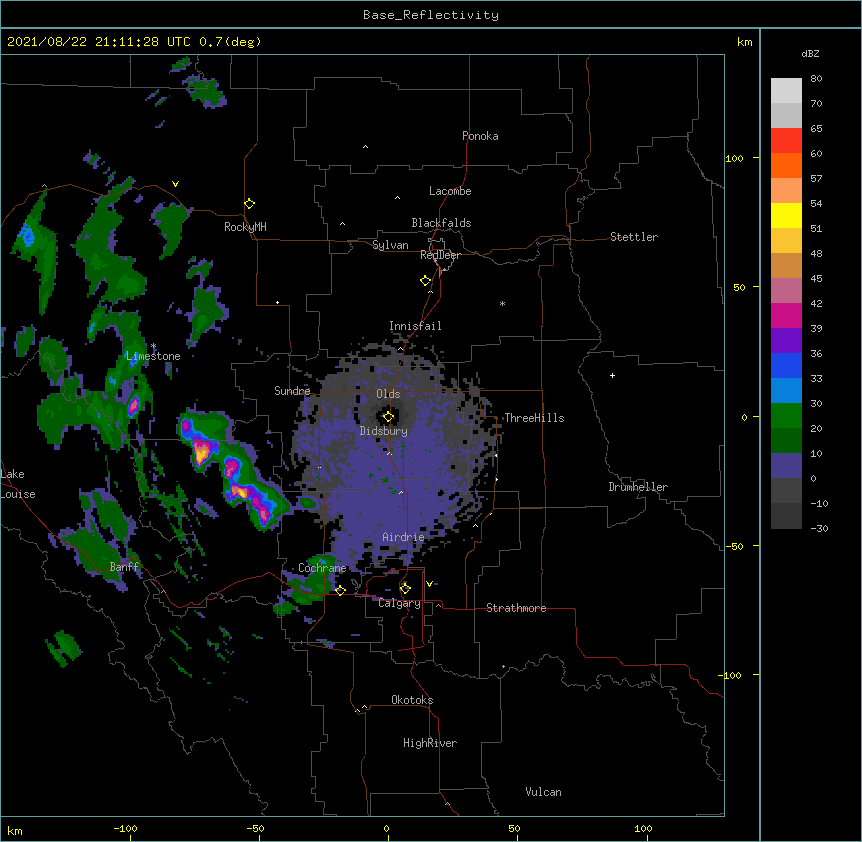Click the Airdrie city label
The width and height of the screenshot is (862, 842).
(x=403, y=537)
